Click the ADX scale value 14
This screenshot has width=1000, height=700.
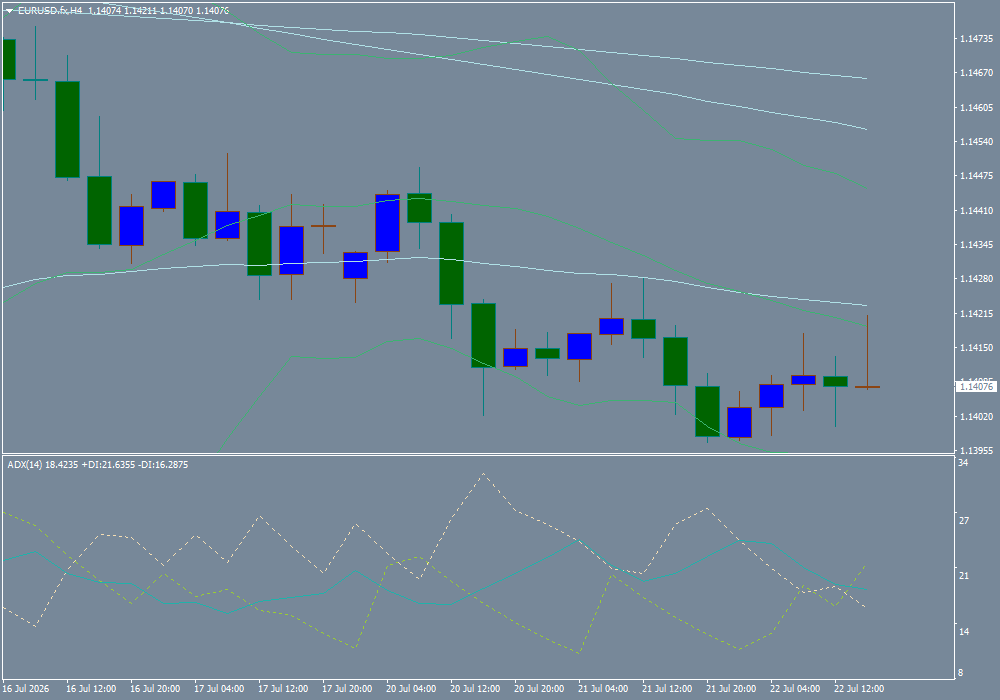click(x=964, y=631)
